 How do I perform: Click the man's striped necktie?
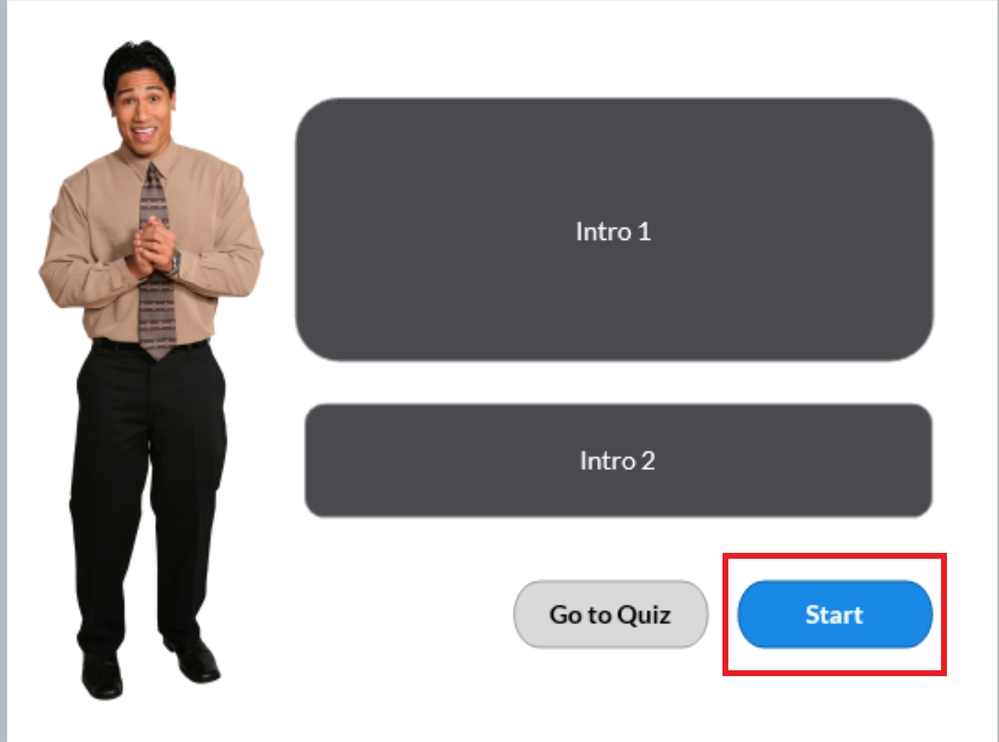click(x=155, y=261)
